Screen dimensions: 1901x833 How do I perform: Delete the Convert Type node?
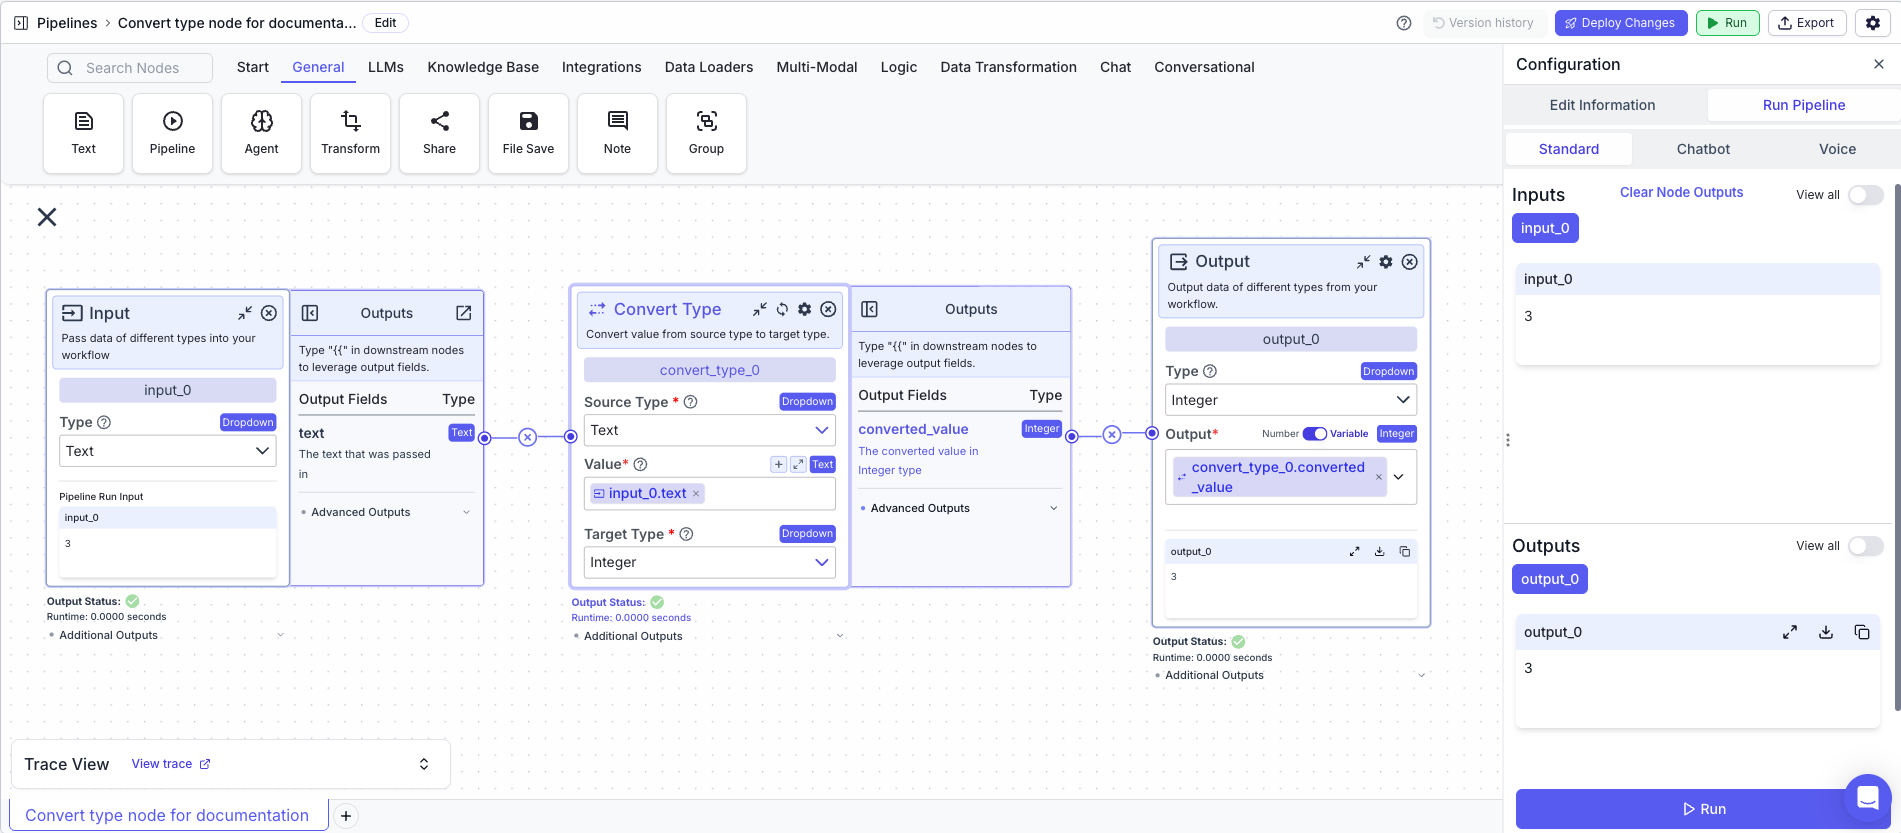coord(828,309)
